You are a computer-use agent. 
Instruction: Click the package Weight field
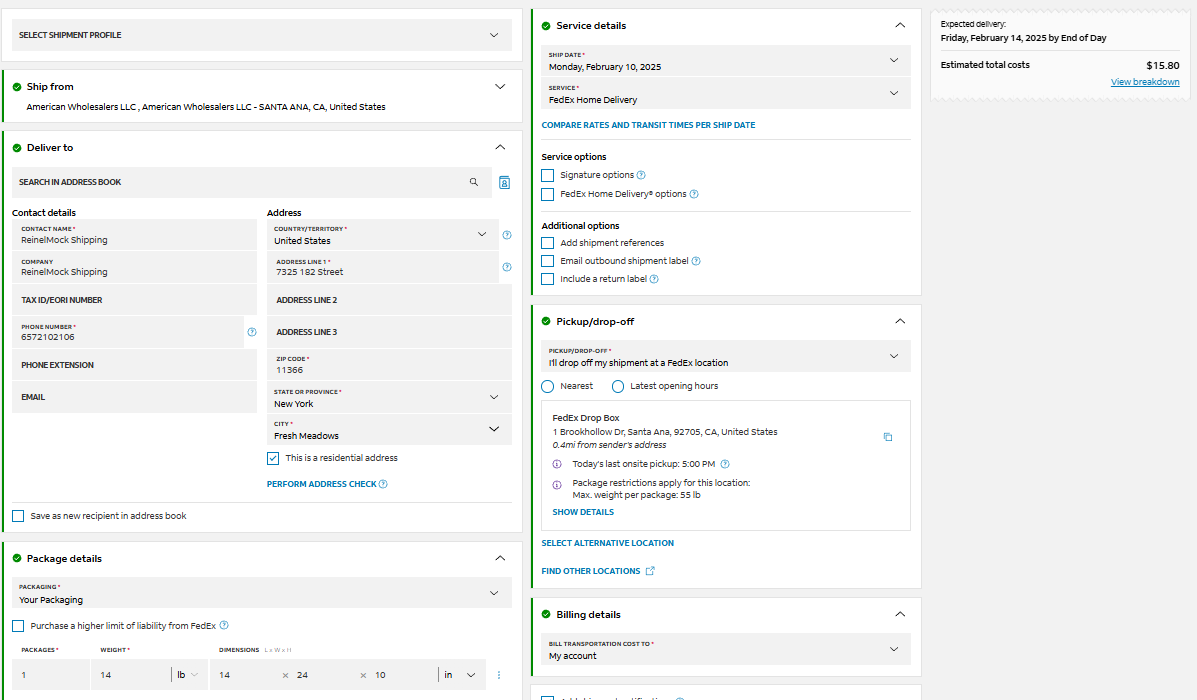pyautogui.click(x=131, y=675)
